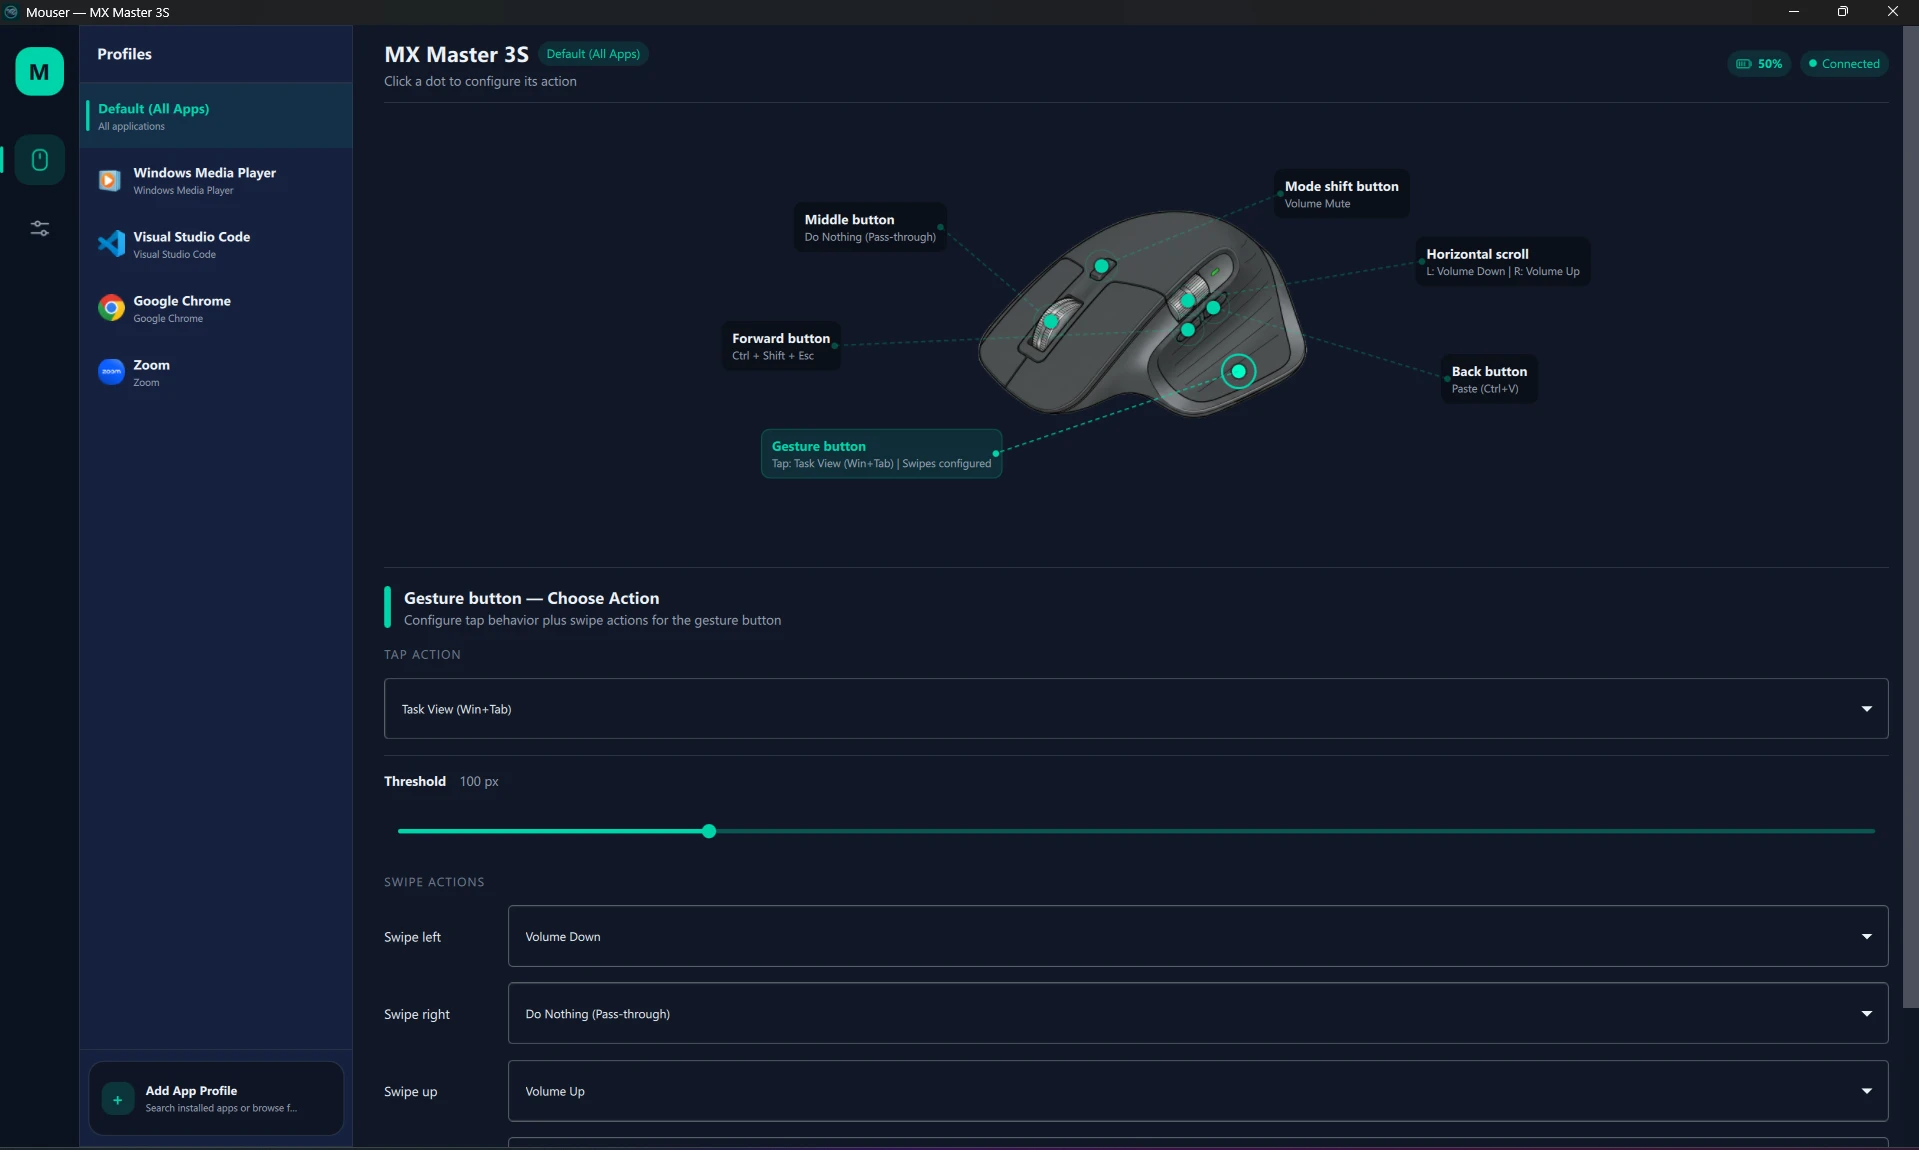
Task: Click the Gesture button dot on the mouse
Action: pos(1238,371)
